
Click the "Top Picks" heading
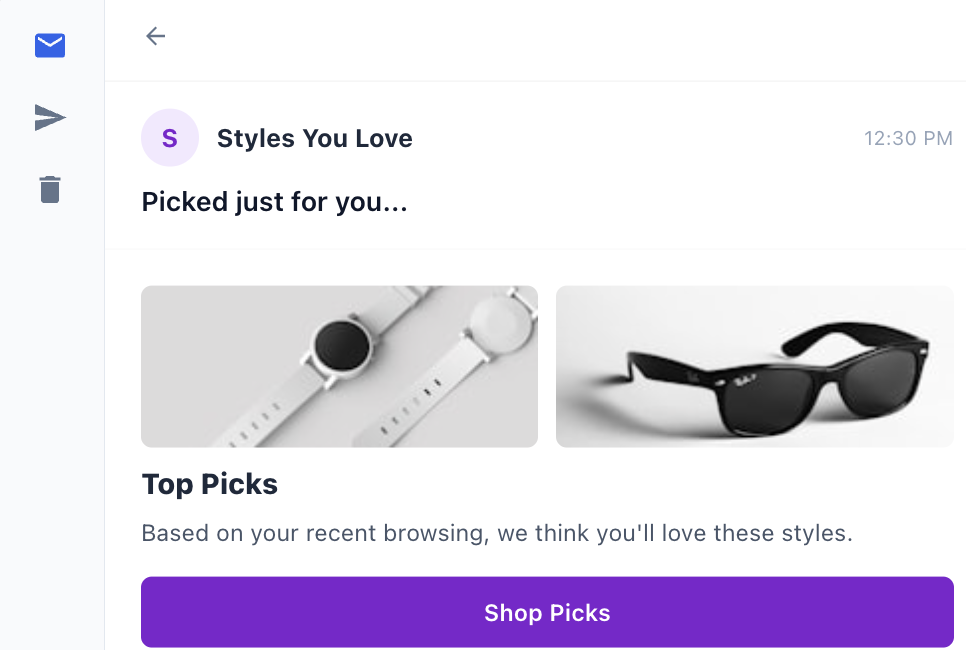(x=209, y=484)
